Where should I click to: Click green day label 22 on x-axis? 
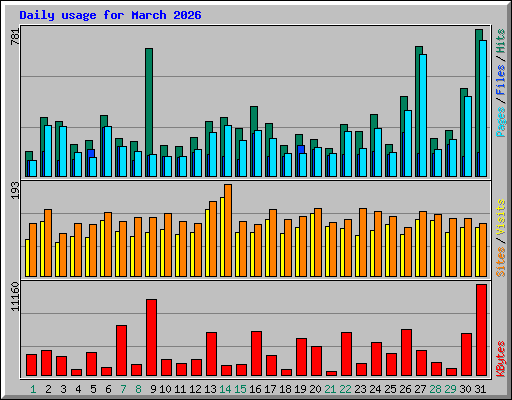tap(345, 389)
